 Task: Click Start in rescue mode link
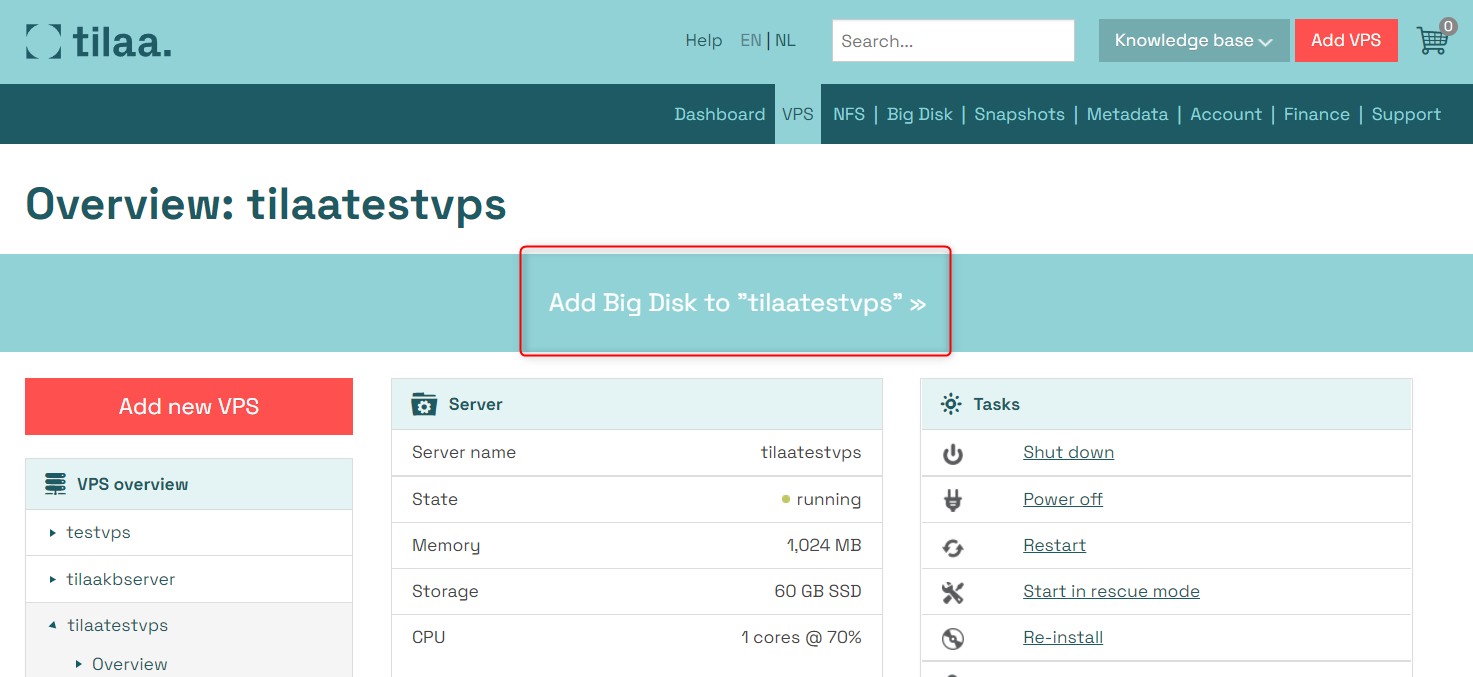(1111, 591)
